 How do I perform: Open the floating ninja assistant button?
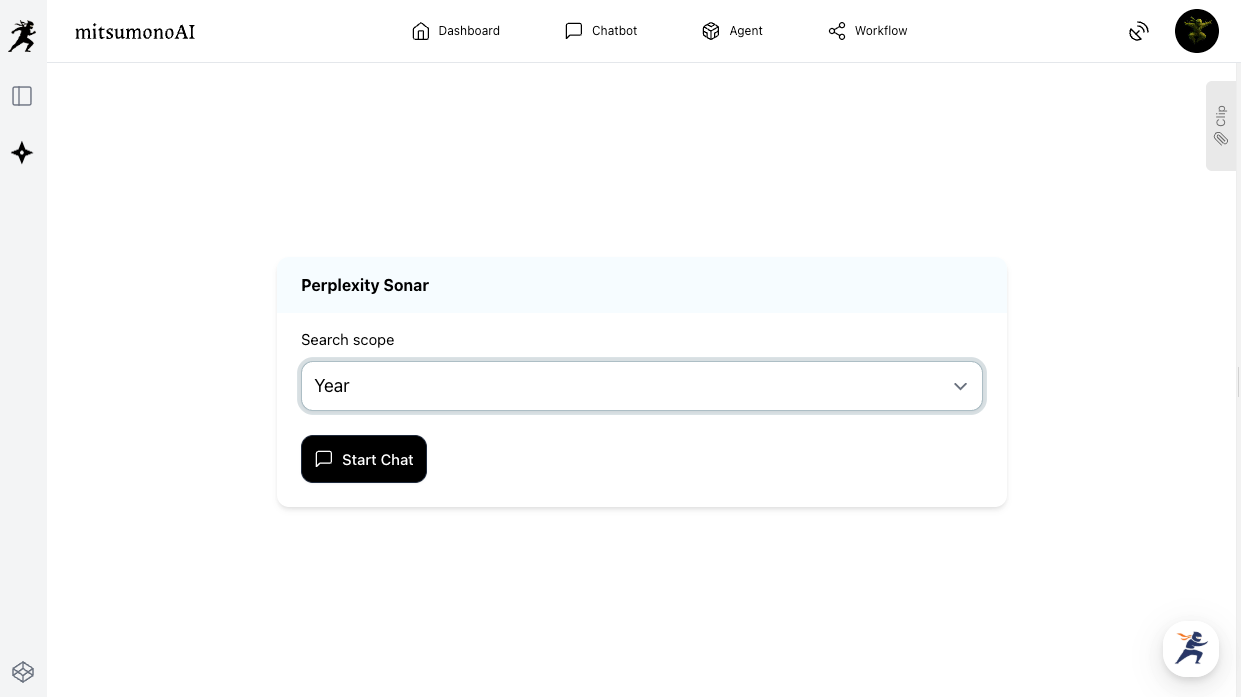1190,649
